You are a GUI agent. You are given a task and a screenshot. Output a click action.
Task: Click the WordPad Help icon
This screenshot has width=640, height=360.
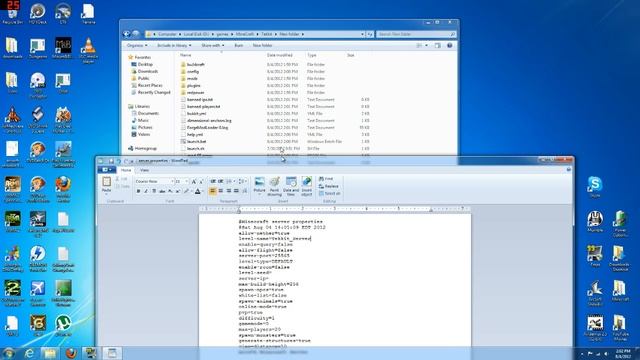click(x=569, y=169)
